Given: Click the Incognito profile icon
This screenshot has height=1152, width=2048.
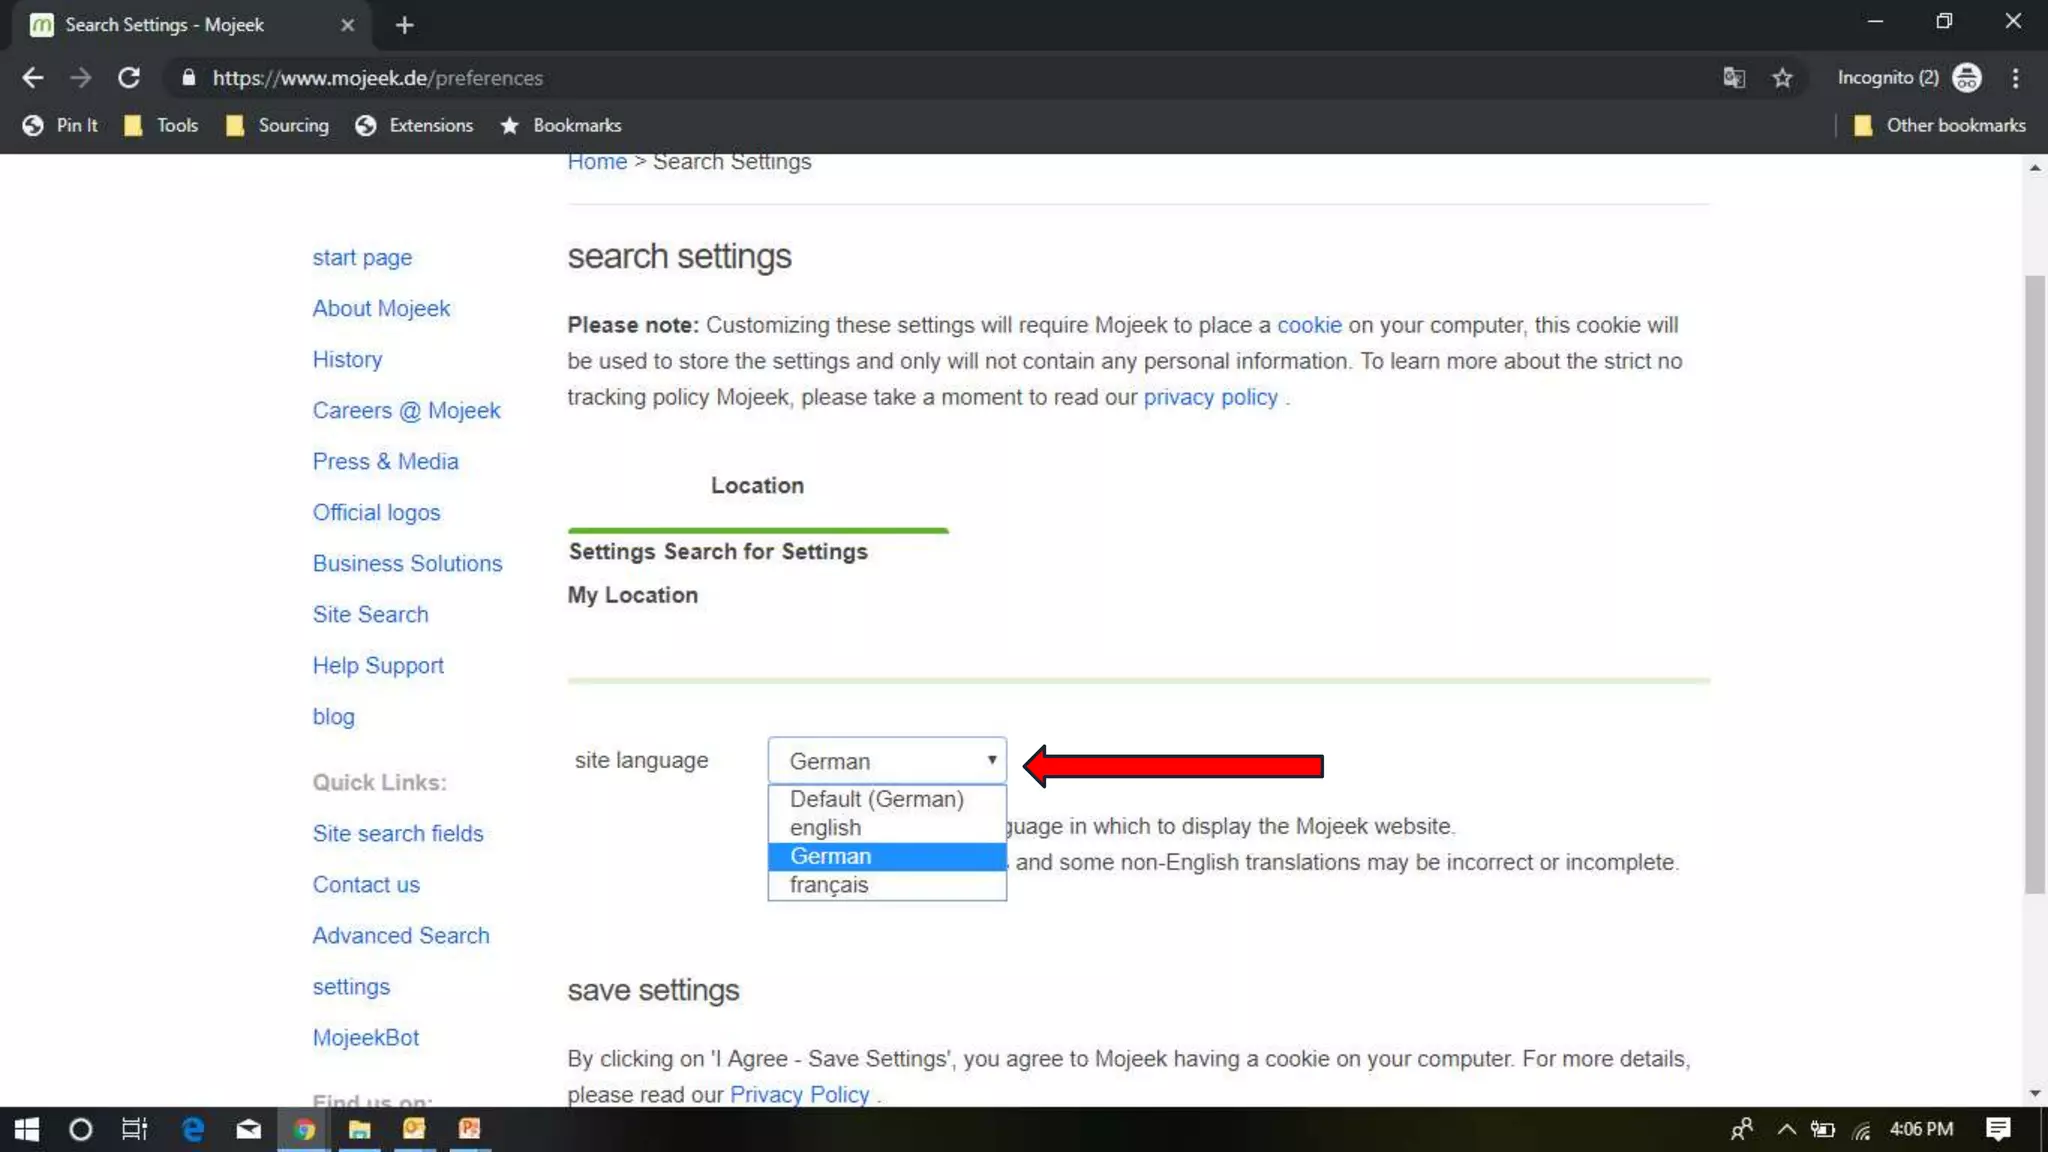Looking at the screenshot, I should (1966, 78).
